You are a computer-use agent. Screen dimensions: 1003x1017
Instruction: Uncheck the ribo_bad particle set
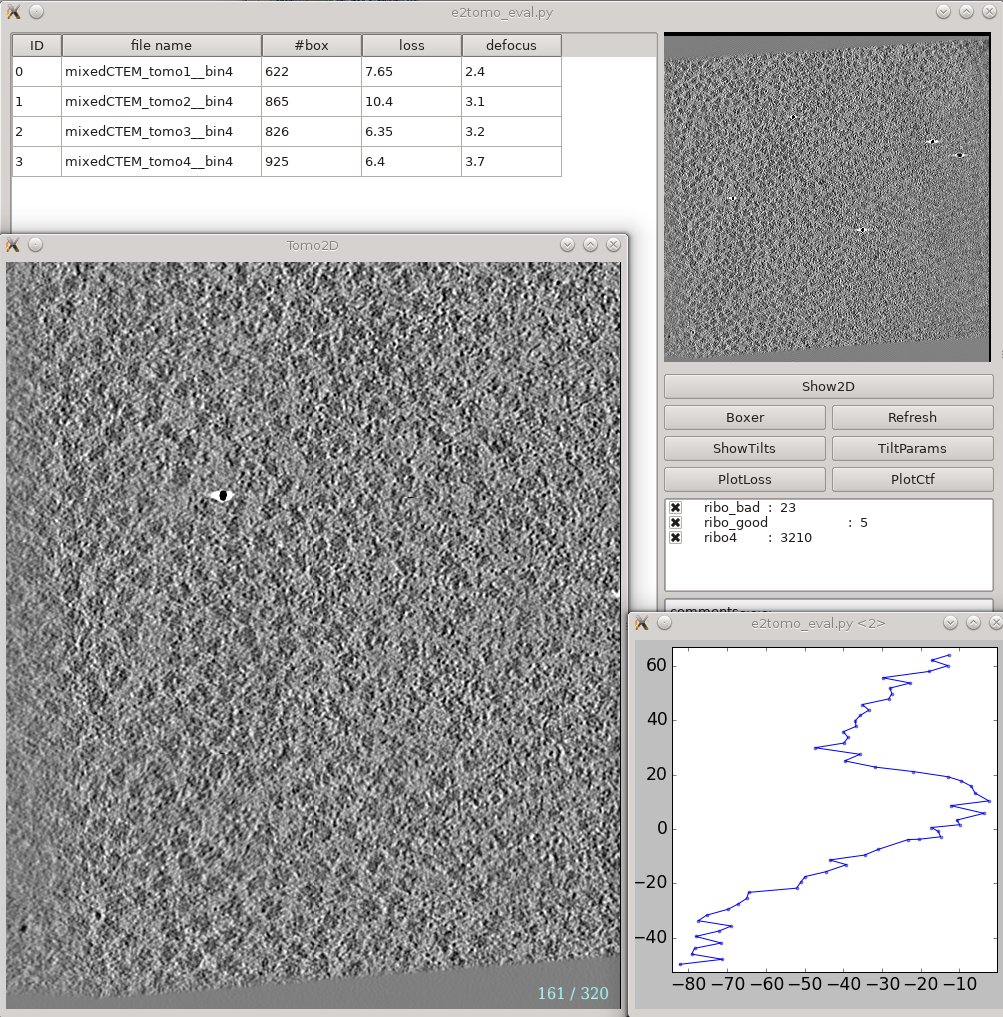676,508
